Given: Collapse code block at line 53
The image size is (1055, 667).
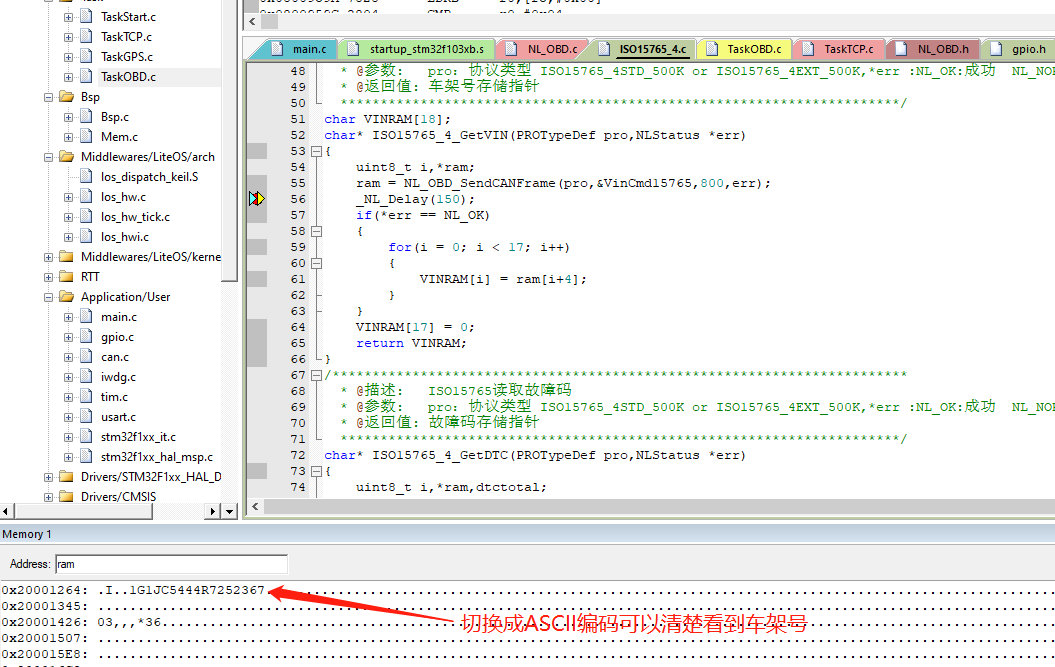Looking at the screenshot, I should [x=316, y=151].
